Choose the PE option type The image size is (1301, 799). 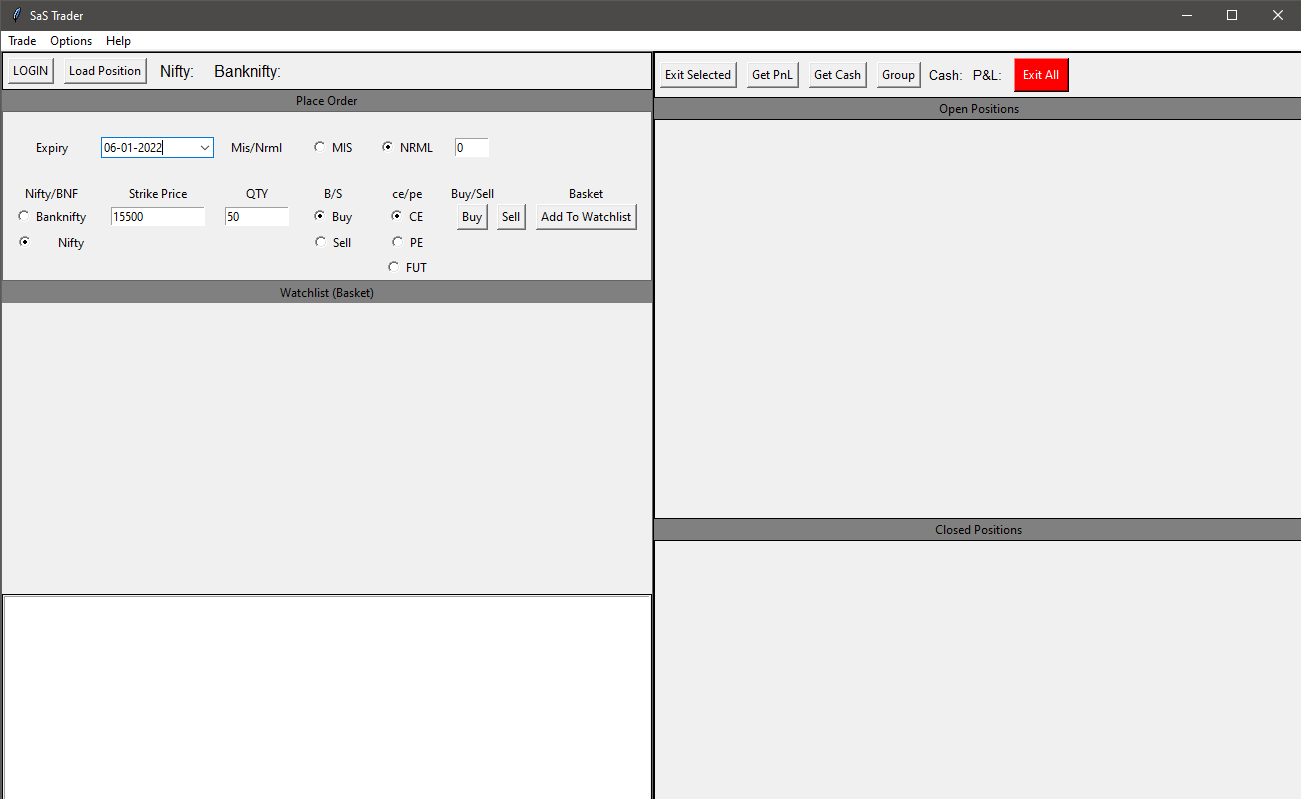tap(398, 242)
